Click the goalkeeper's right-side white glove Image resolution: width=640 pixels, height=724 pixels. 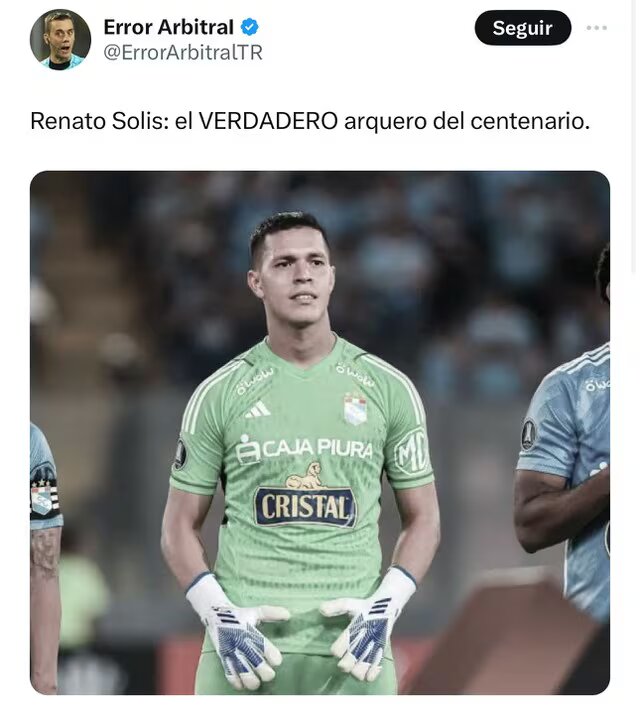(x=367, y=624)
